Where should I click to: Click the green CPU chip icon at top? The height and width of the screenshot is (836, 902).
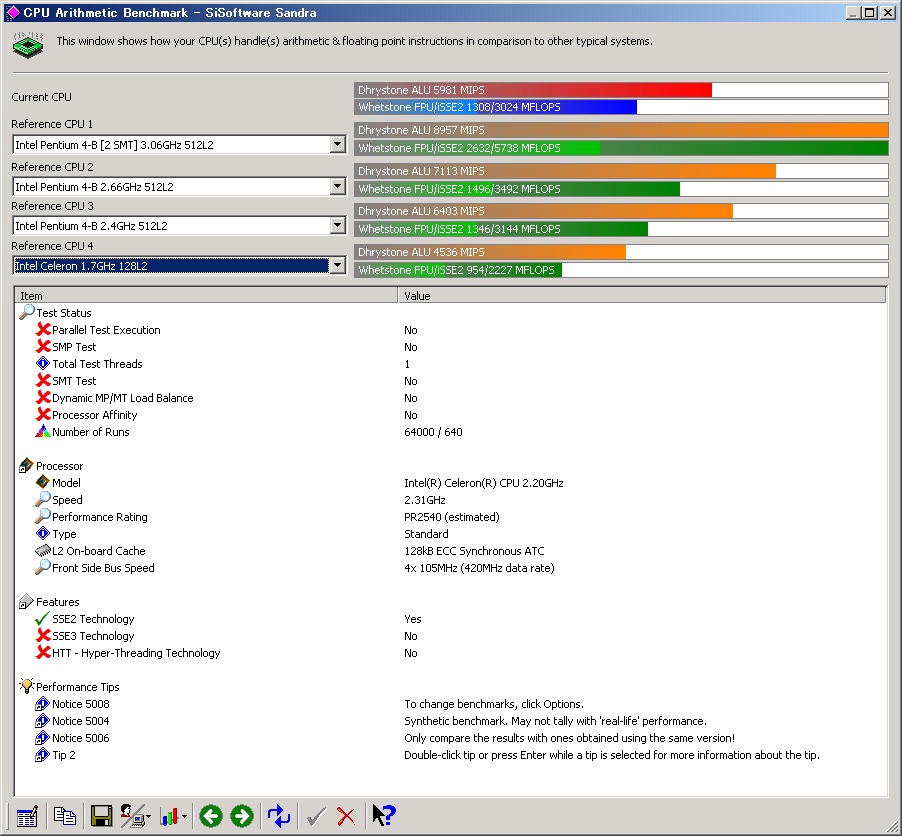point(28,45)
